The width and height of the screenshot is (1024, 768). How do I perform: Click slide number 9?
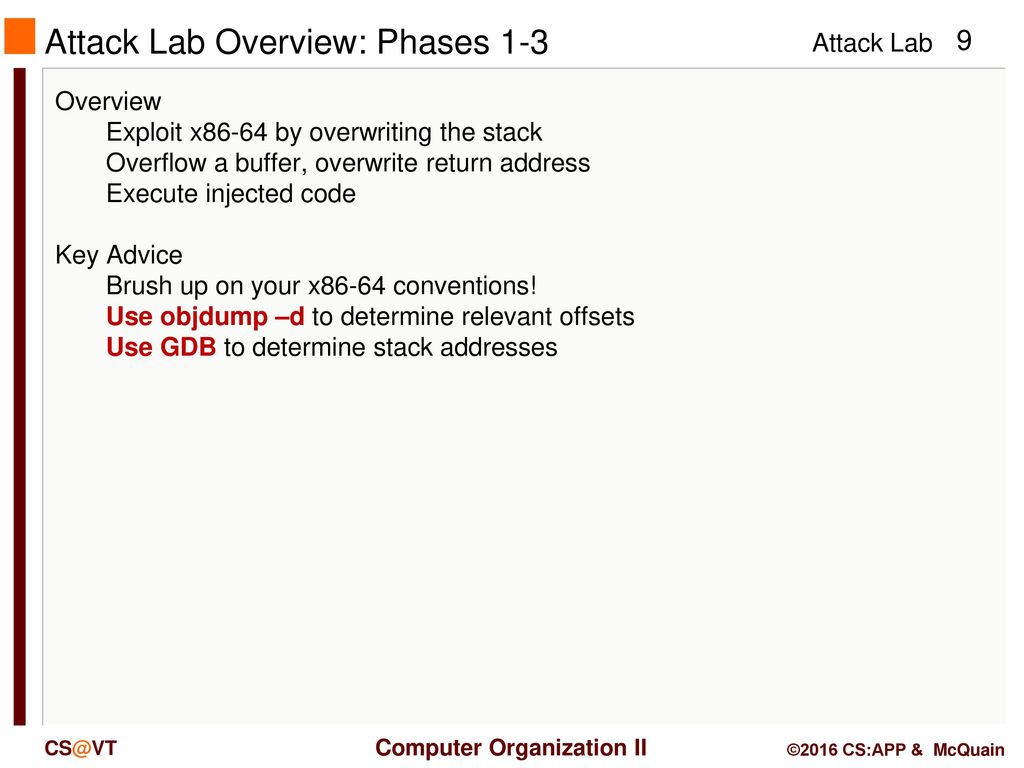(x=964, y=41)
